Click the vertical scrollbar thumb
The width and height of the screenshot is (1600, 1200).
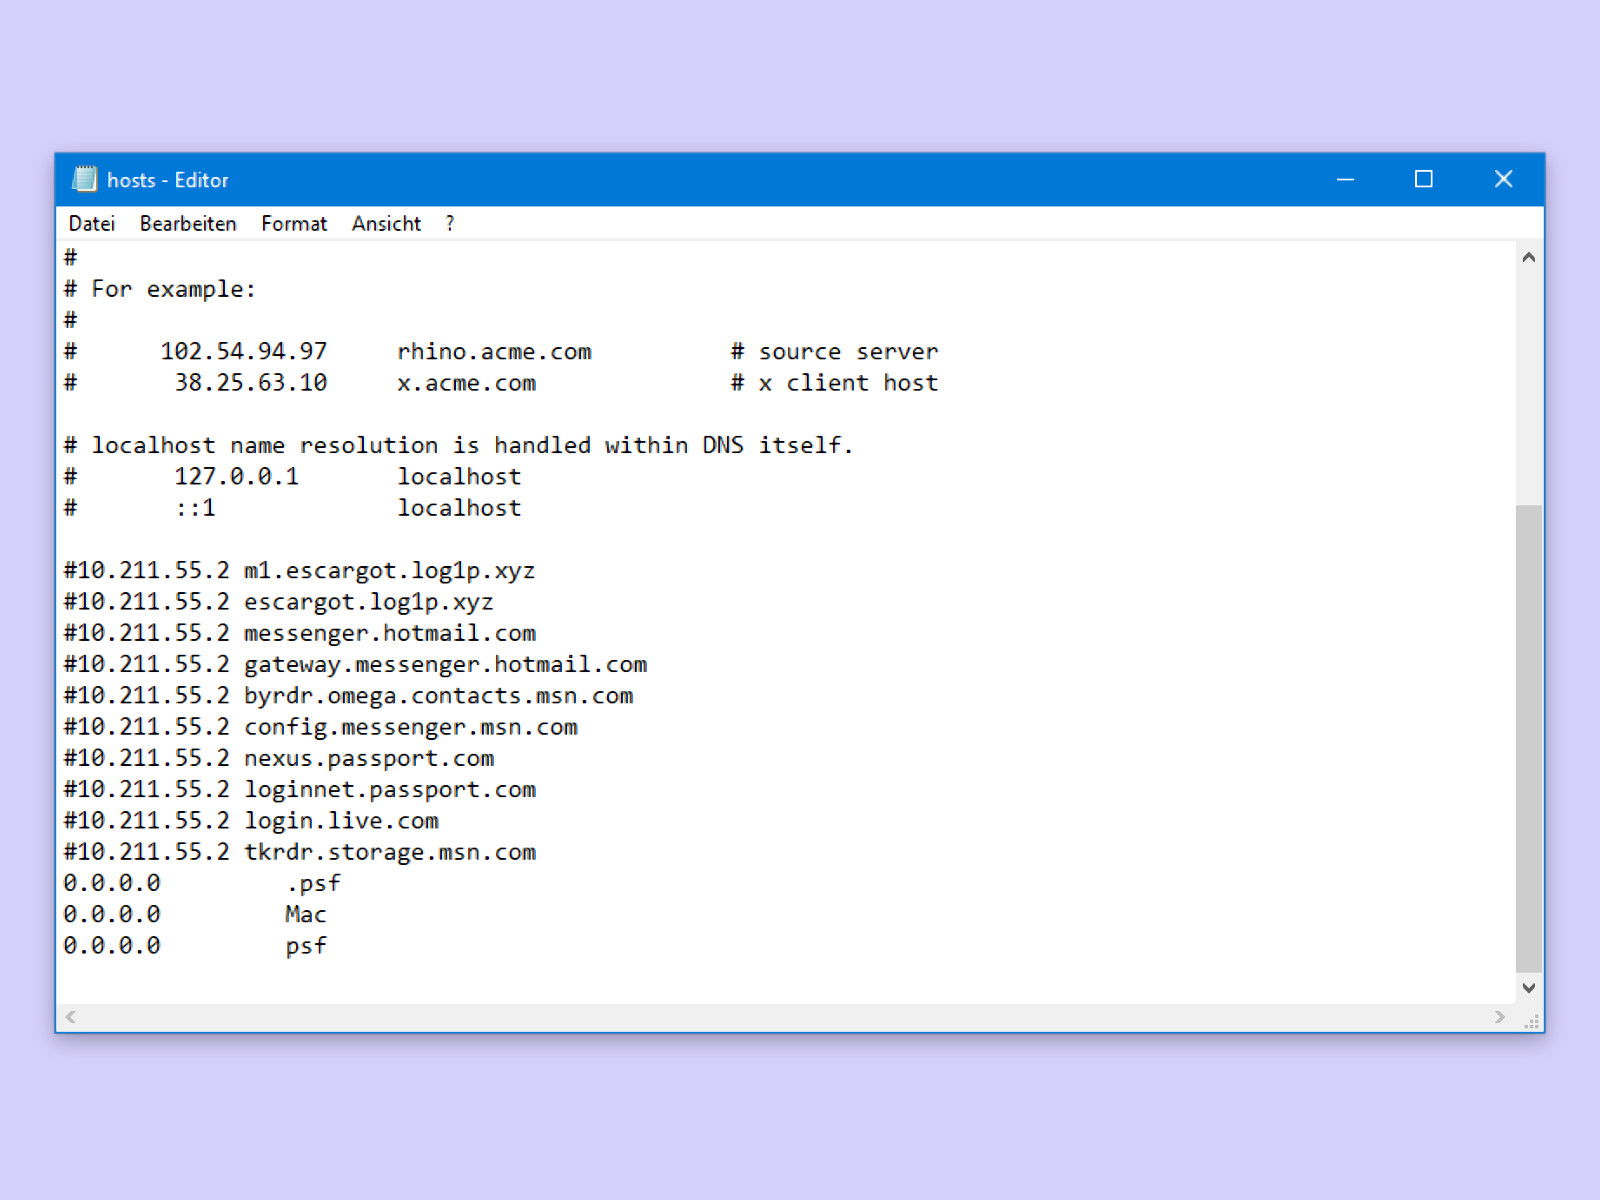coord(1528,738)
